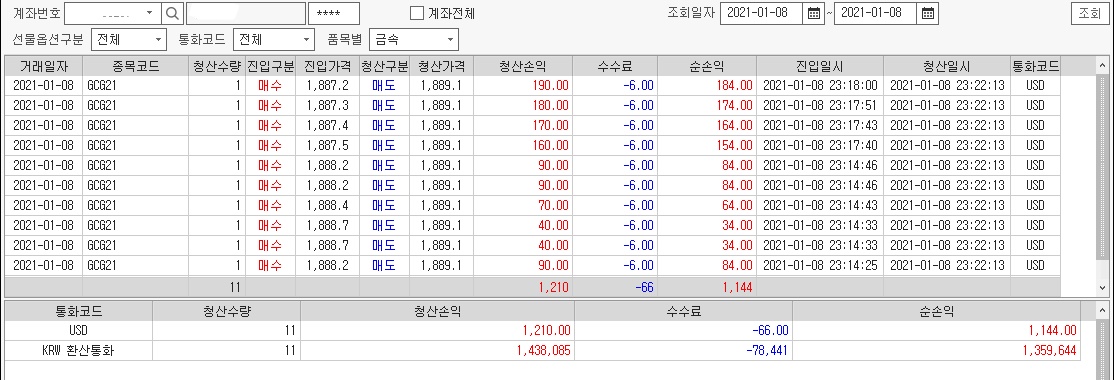Screen dimensions: 1114x380
Task: Click the 진입일시 column header
Action: coord(820,66)
